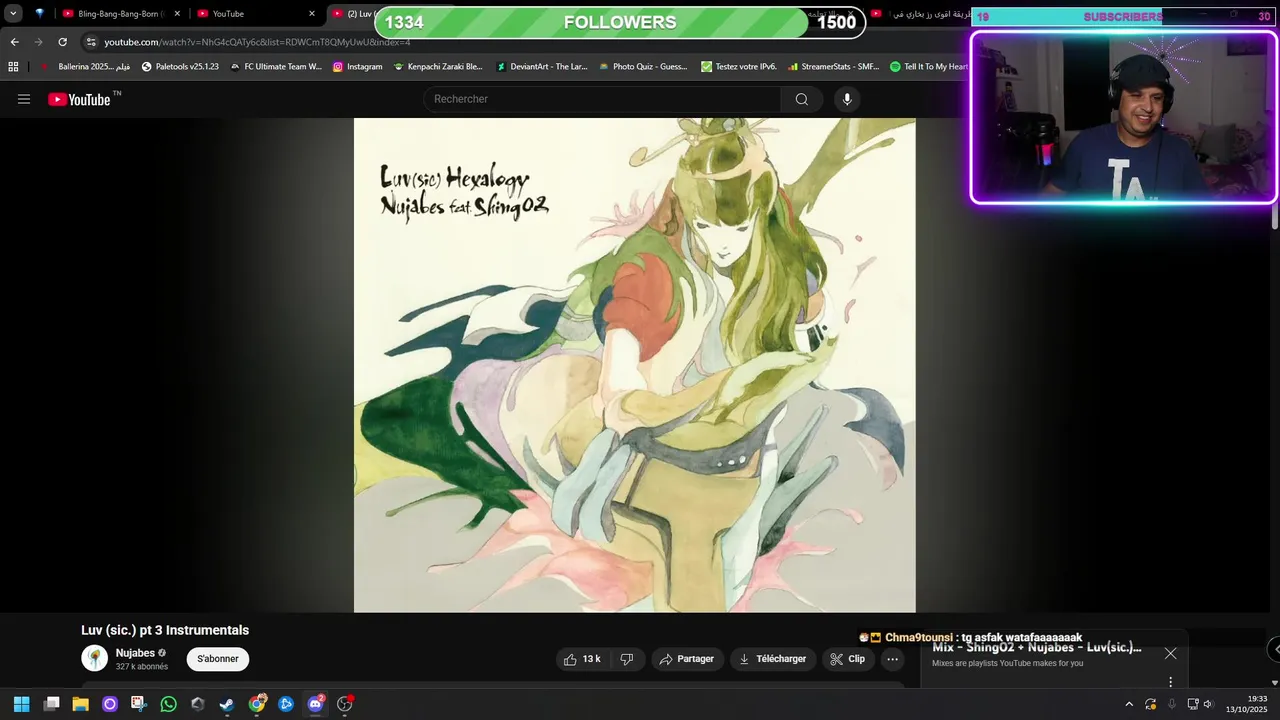The height and width of the screenshot is (720, 1280).
Task: Click the search magnifier button
Action: pos(802,99)
